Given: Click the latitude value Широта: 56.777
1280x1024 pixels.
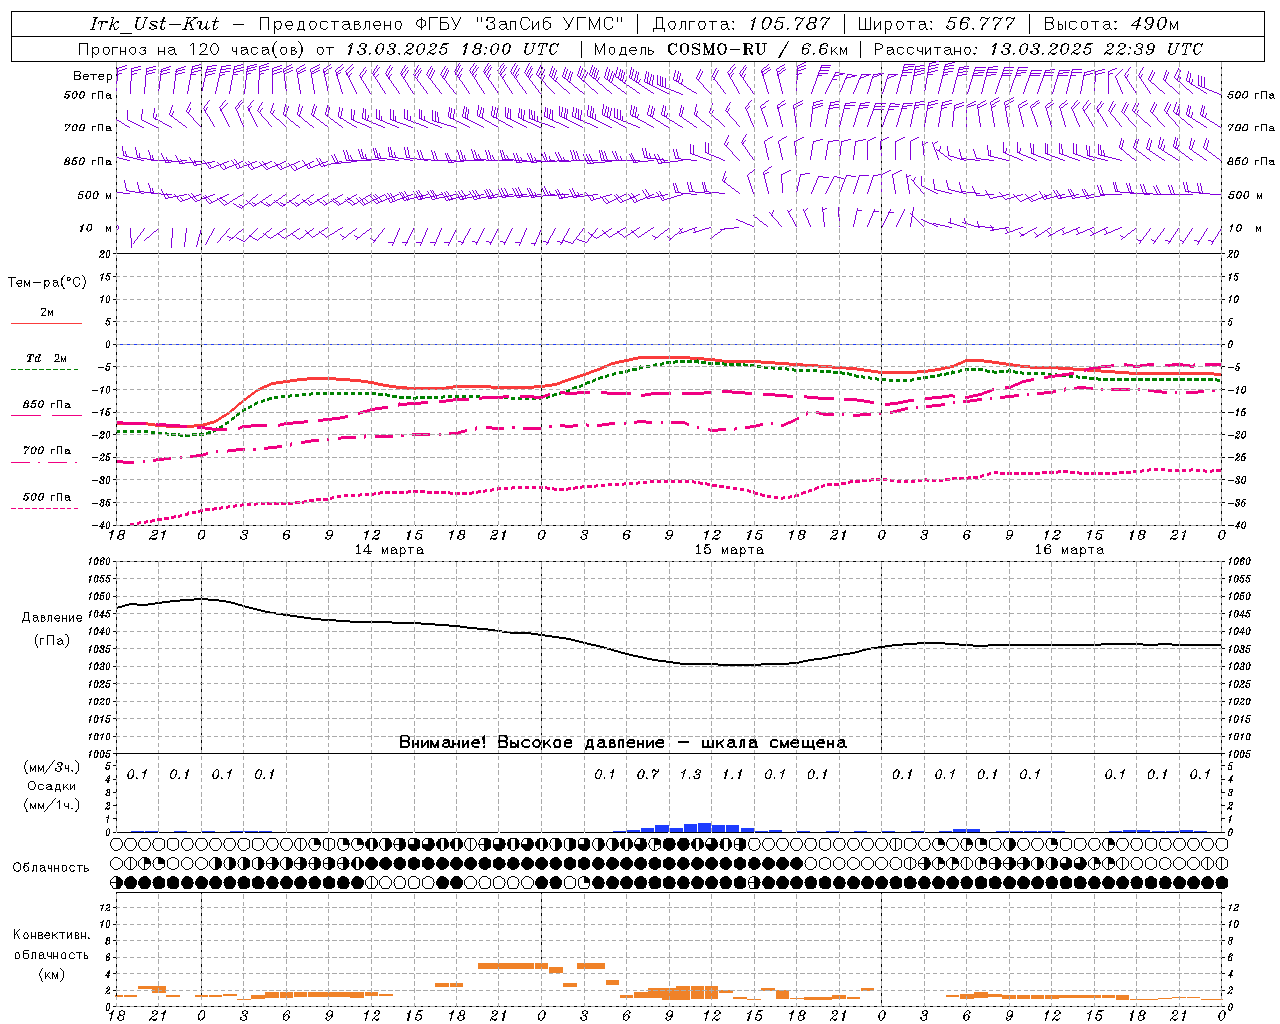Looking at the screenshot, I should (937, 24).
